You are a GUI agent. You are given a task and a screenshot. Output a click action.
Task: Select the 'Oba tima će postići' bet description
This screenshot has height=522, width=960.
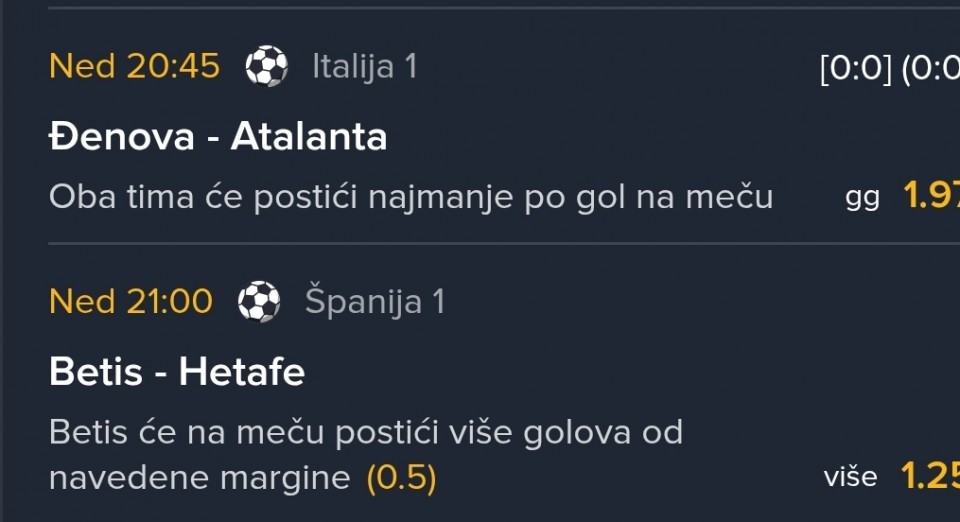point(410,197)
